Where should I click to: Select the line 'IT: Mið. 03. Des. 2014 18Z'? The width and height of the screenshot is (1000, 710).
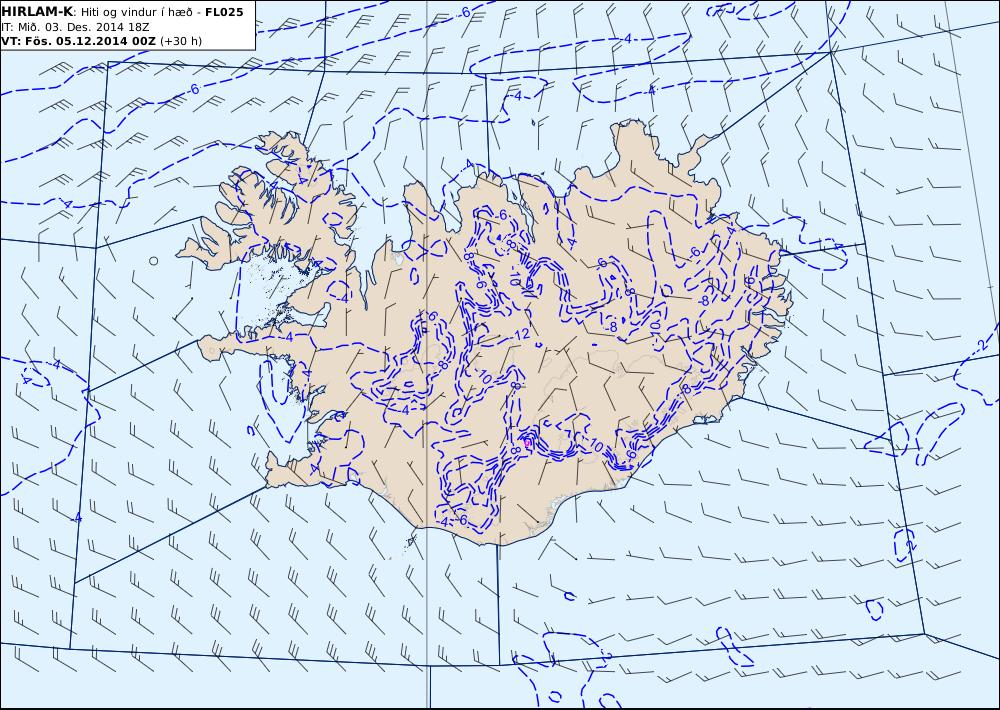(75, 27)
